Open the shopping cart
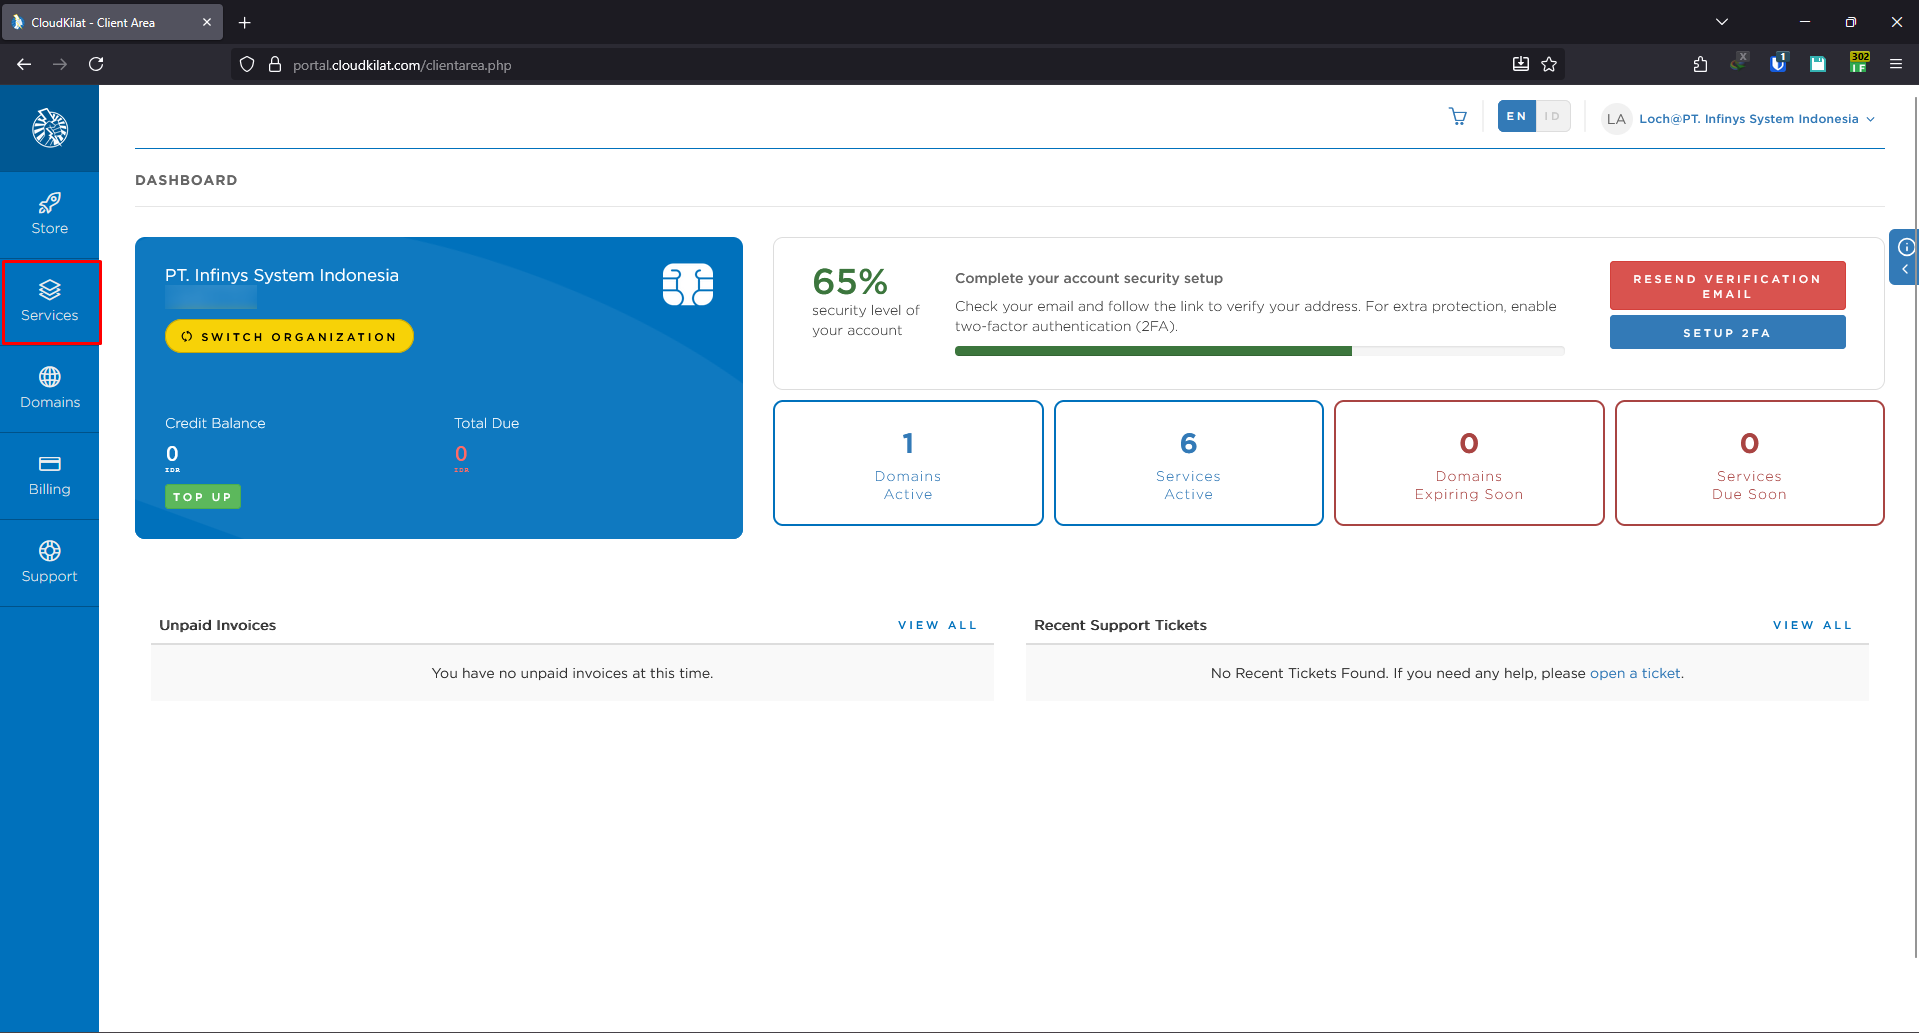This screenshot has width=1919, height=1033. [x=1457, y=116]
